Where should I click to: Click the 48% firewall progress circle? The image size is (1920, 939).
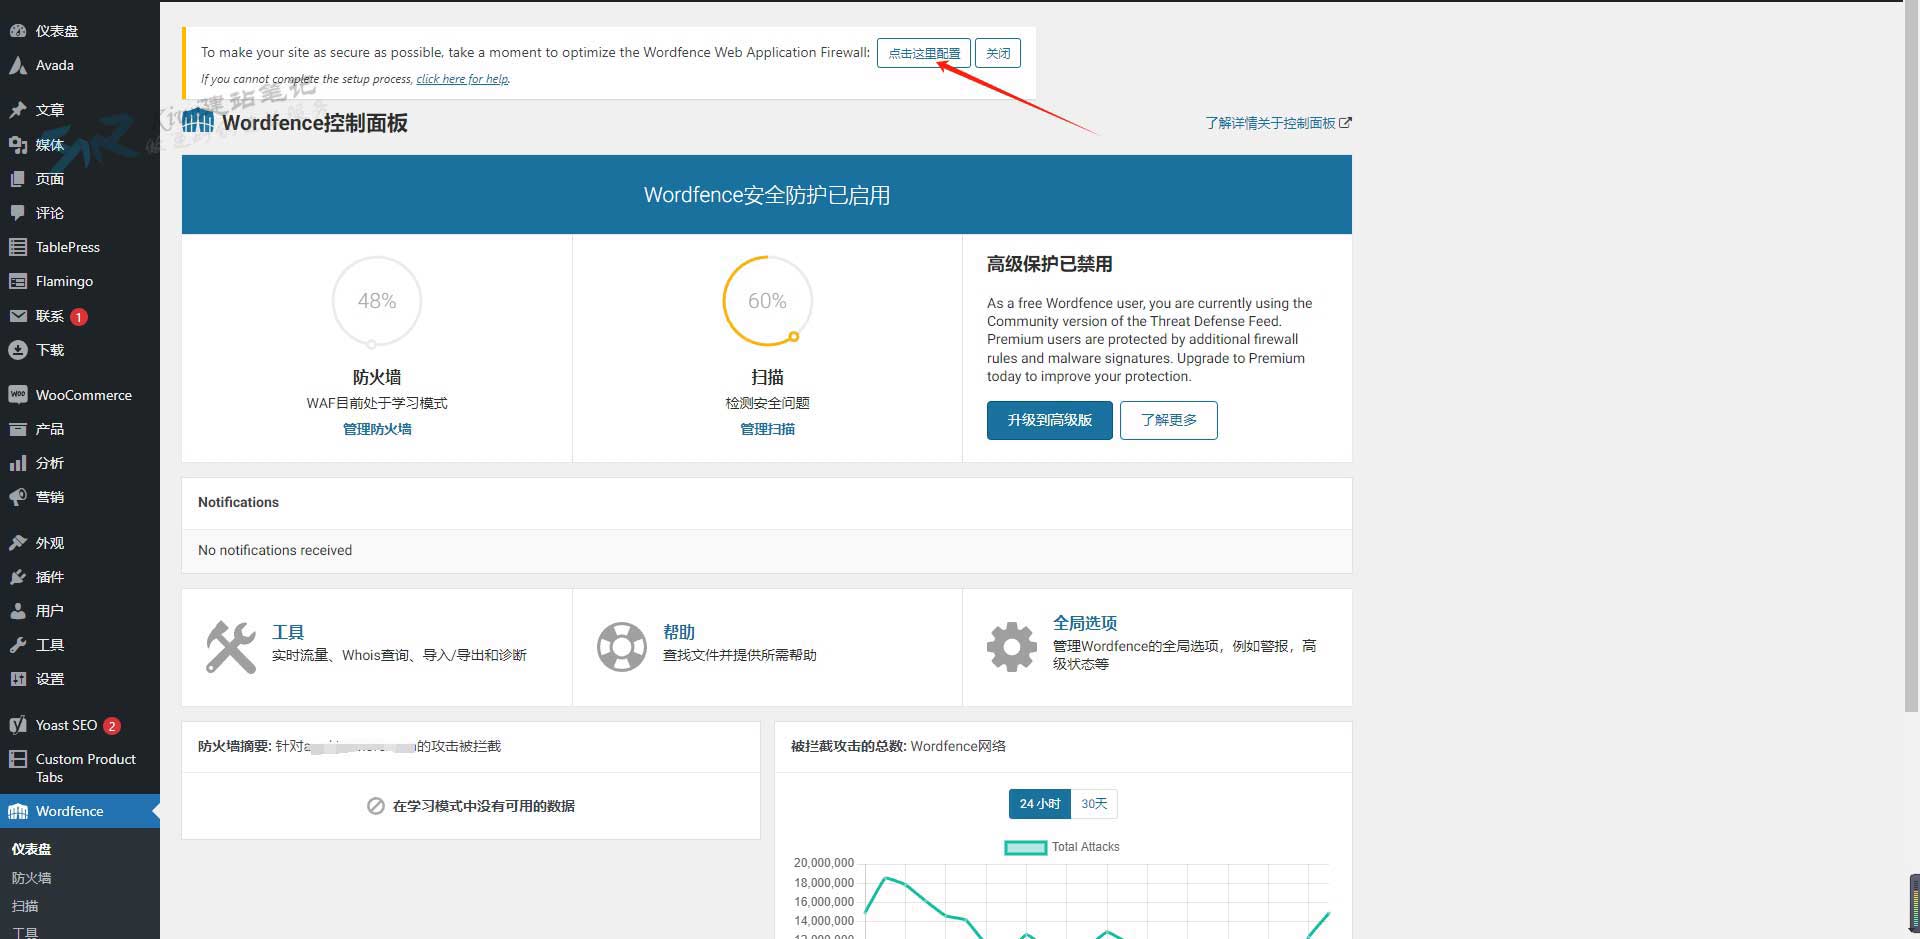(377, 301)
